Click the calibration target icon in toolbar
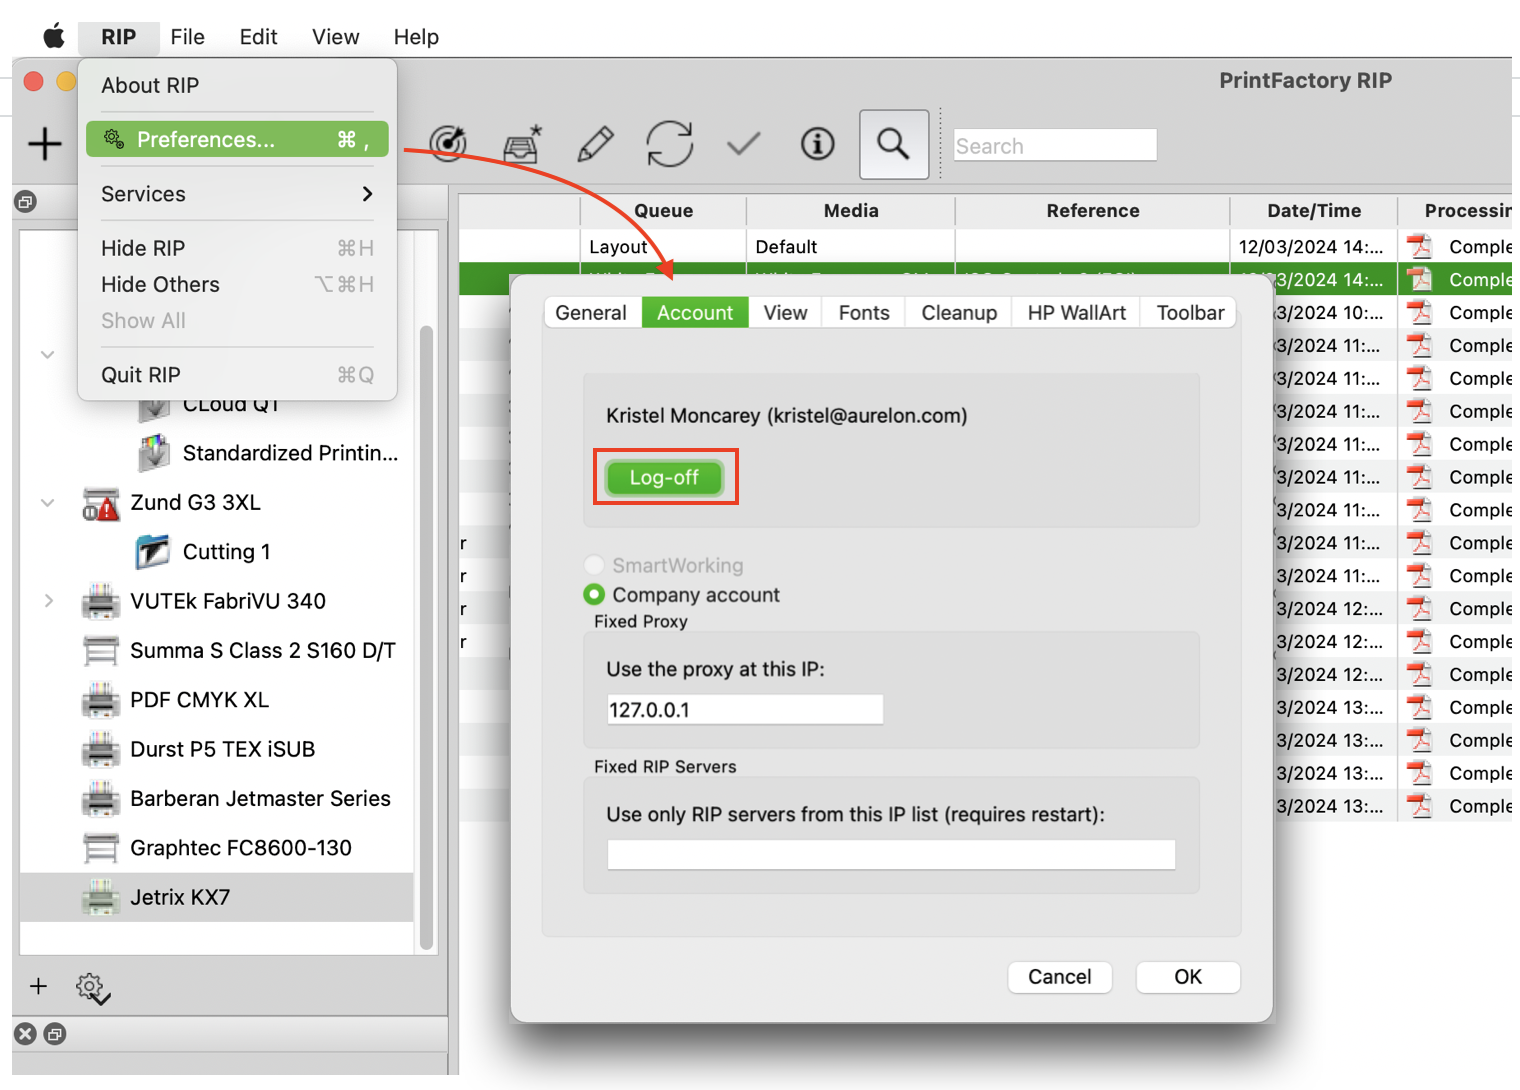 coord(448,144)
